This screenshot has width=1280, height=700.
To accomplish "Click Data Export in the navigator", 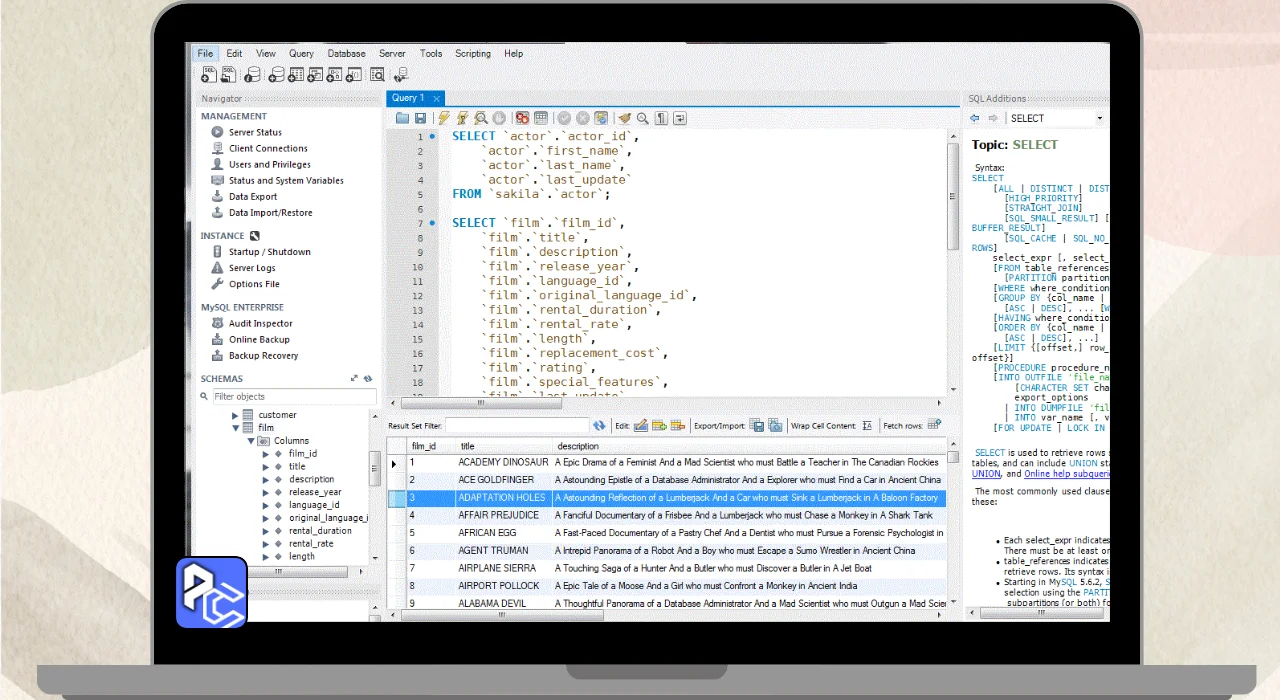I will coord(253,197).
